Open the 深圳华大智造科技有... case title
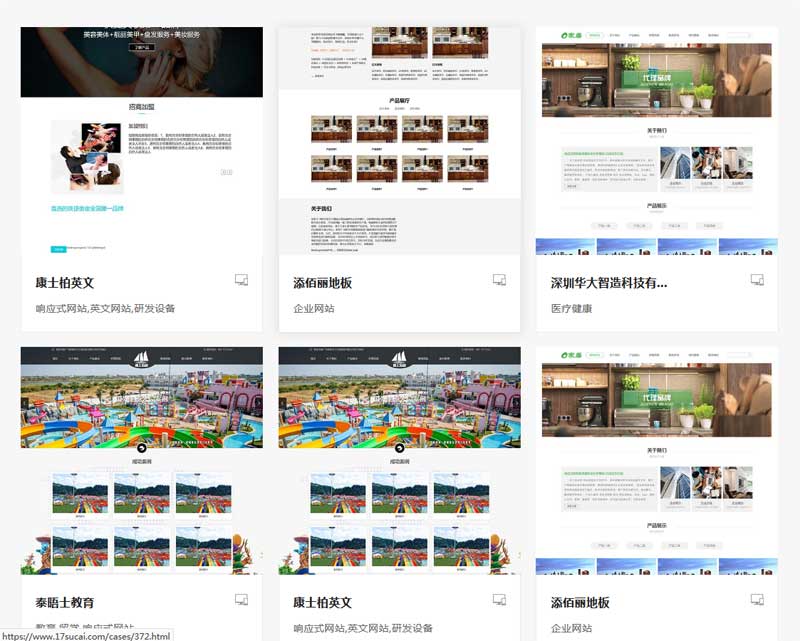The width and height of the screenshot is (800, 641). [x=608, y=283]
